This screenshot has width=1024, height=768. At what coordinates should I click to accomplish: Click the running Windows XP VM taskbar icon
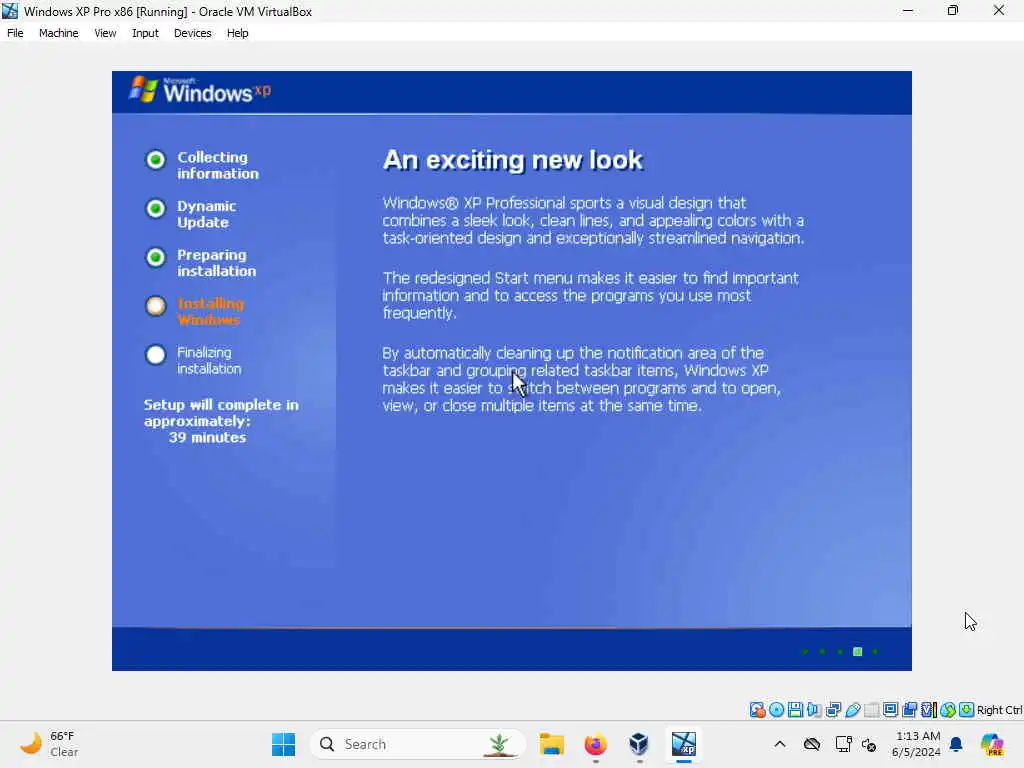[x=684, y=744]
